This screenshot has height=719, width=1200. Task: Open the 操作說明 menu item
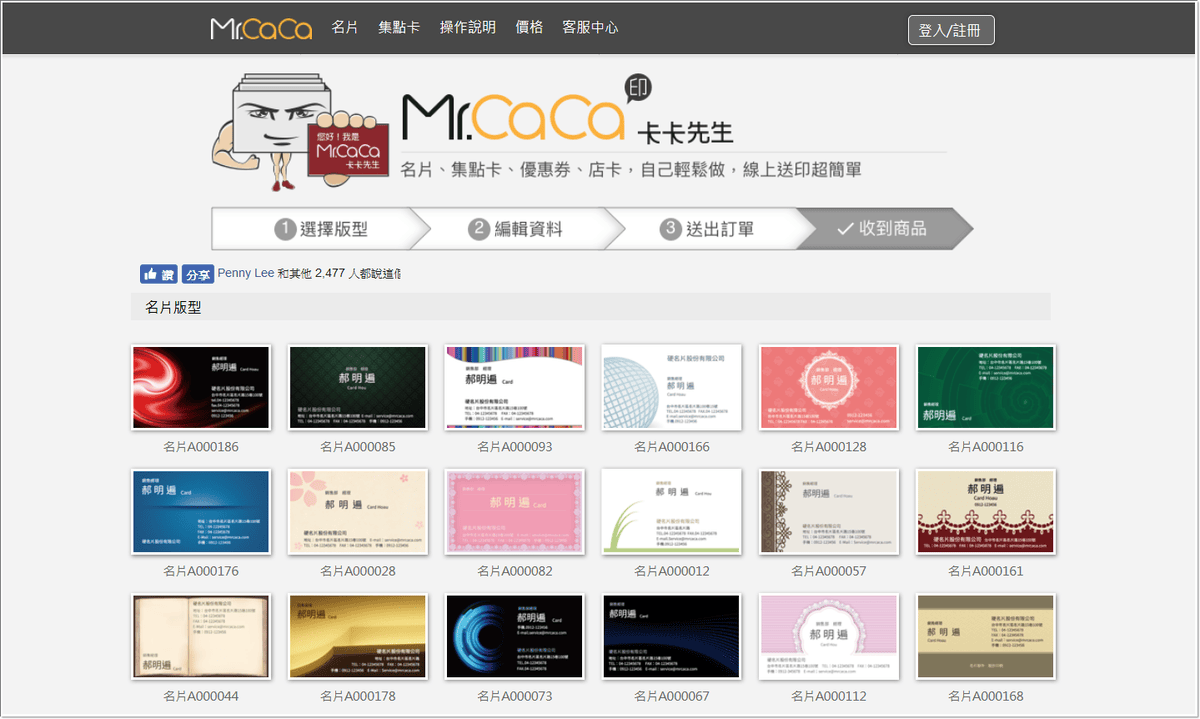(x=468, y=27)
